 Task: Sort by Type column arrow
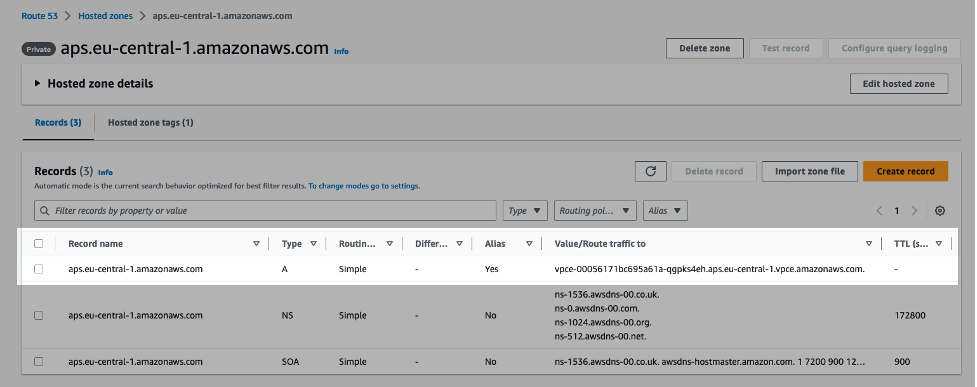(x=313, y=244)
